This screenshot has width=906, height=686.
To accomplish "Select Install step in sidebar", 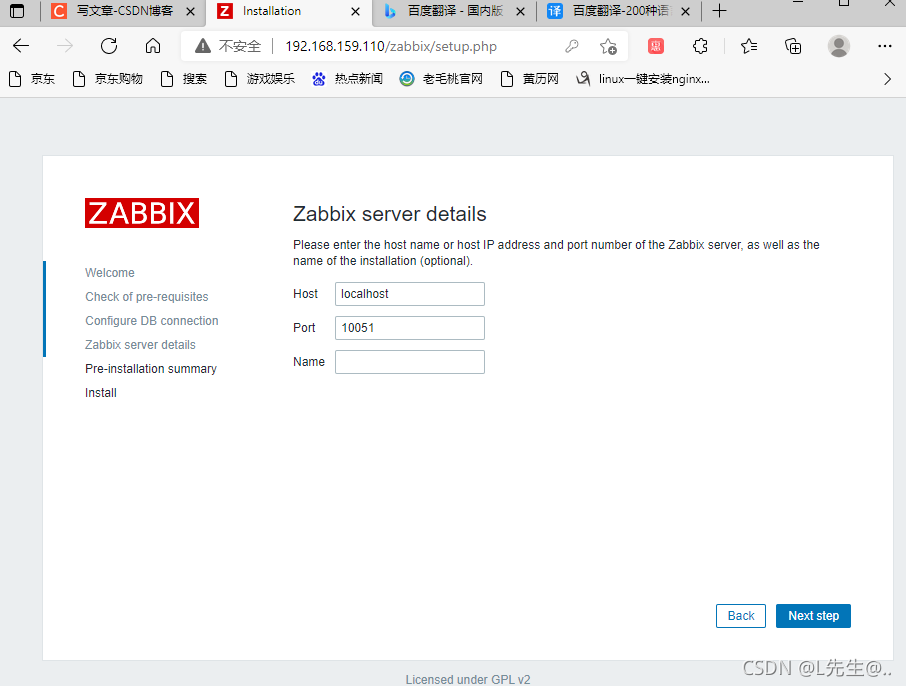I will point(101,393).
